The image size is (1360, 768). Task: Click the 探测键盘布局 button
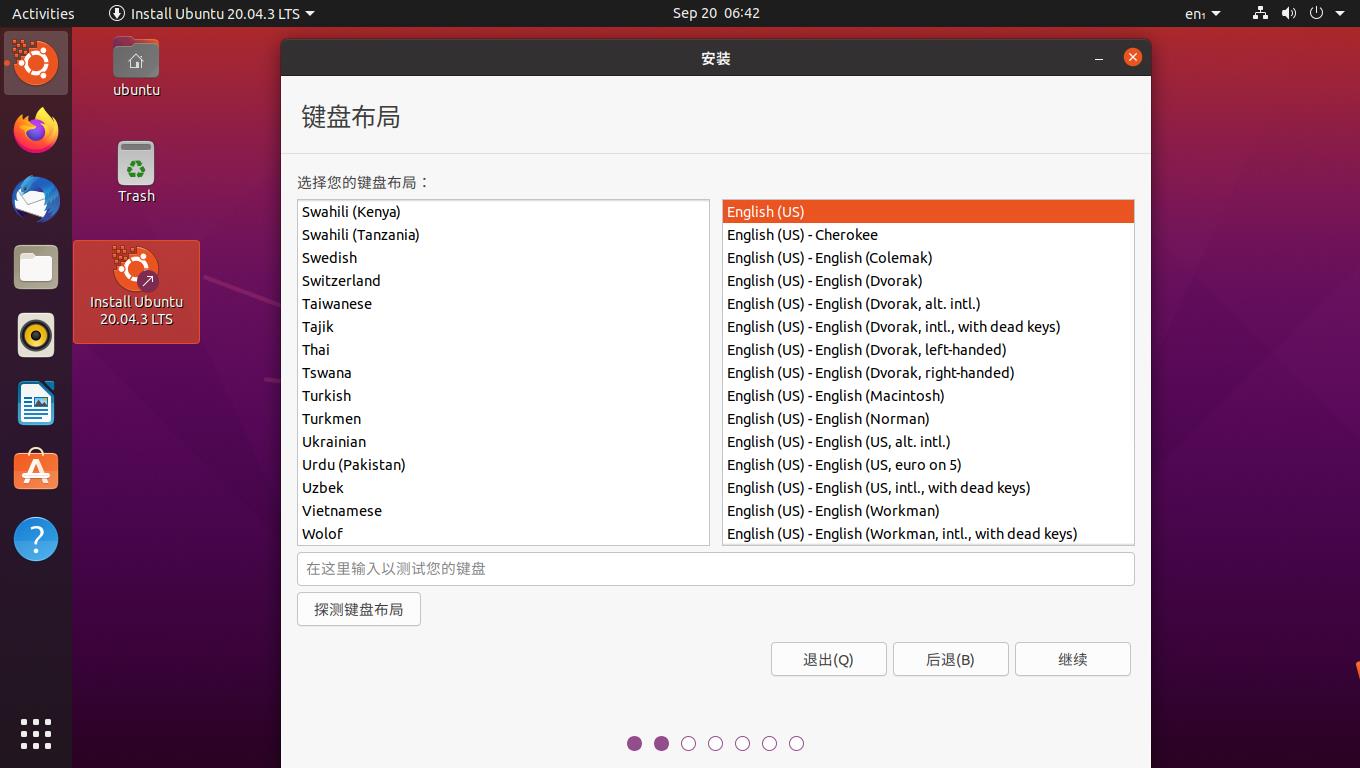tap(359, 609)
